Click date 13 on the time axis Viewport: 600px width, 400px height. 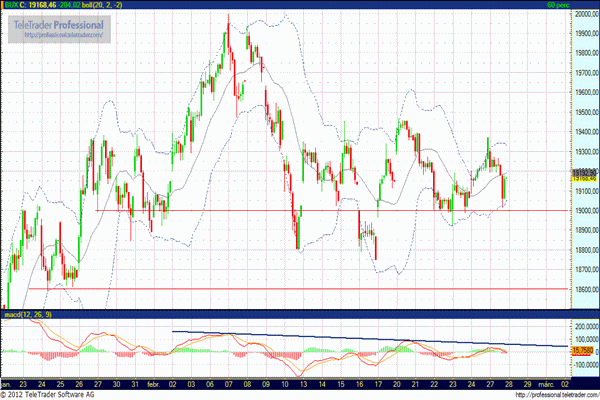(x=303, y=384)
